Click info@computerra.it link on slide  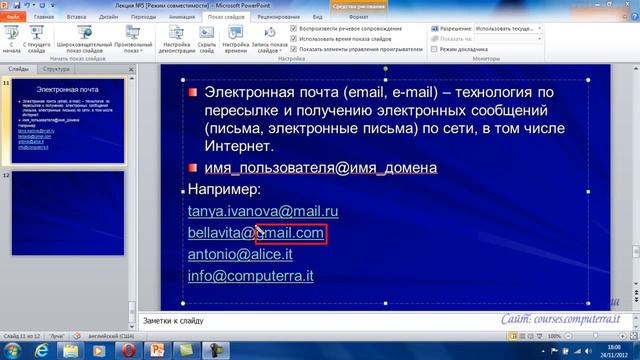click(251, 276)
